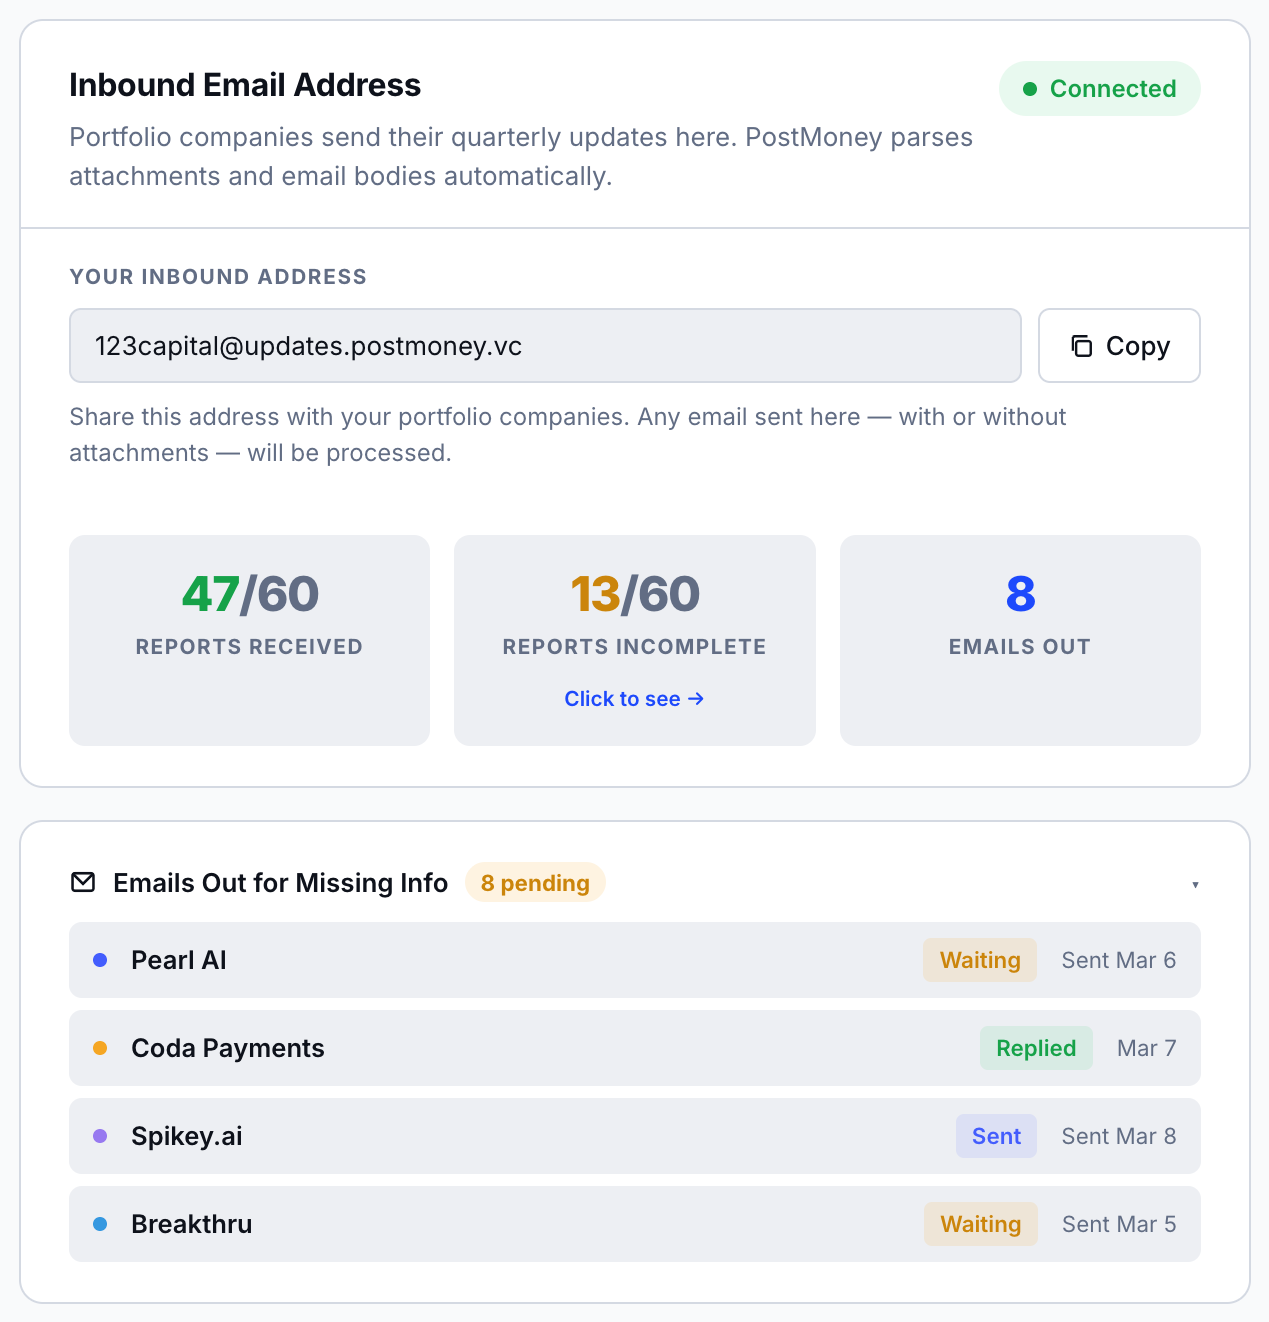Toggle the Replied badge on Coda Payments
The width and height of the screenshot is (1269, 1322).
tap(1036, 1047)
